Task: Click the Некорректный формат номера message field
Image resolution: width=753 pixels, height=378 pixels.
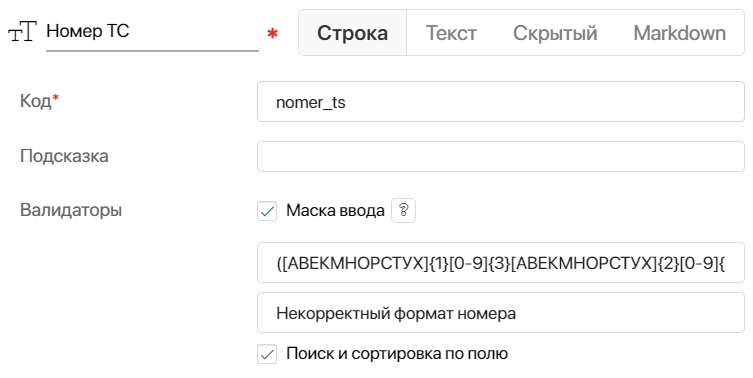Action: click(x=501, y=313)
